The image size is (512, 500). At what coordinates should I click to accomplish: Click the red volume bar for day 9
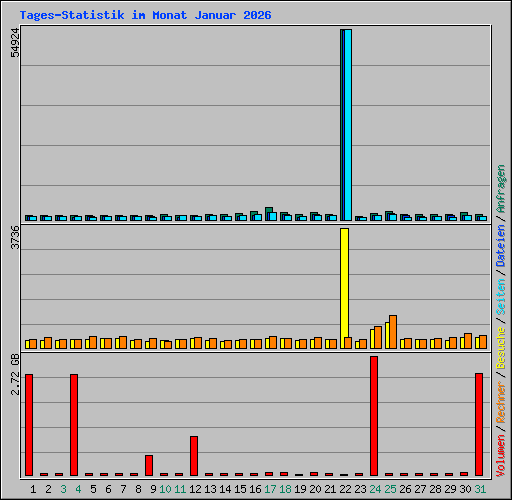(149, 465)
